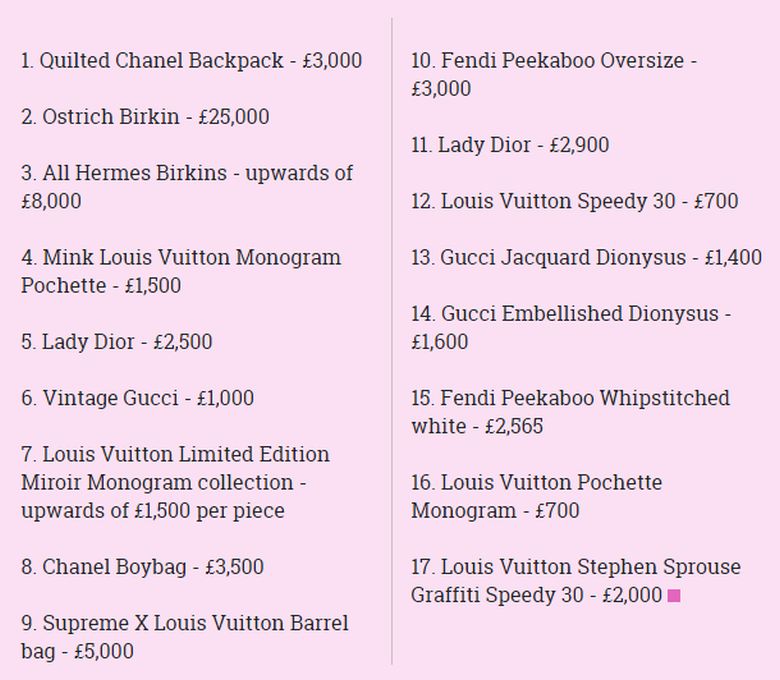Click the Gucci Embellished Dionysus entry
780x680 pixels.
pos(571,328)
